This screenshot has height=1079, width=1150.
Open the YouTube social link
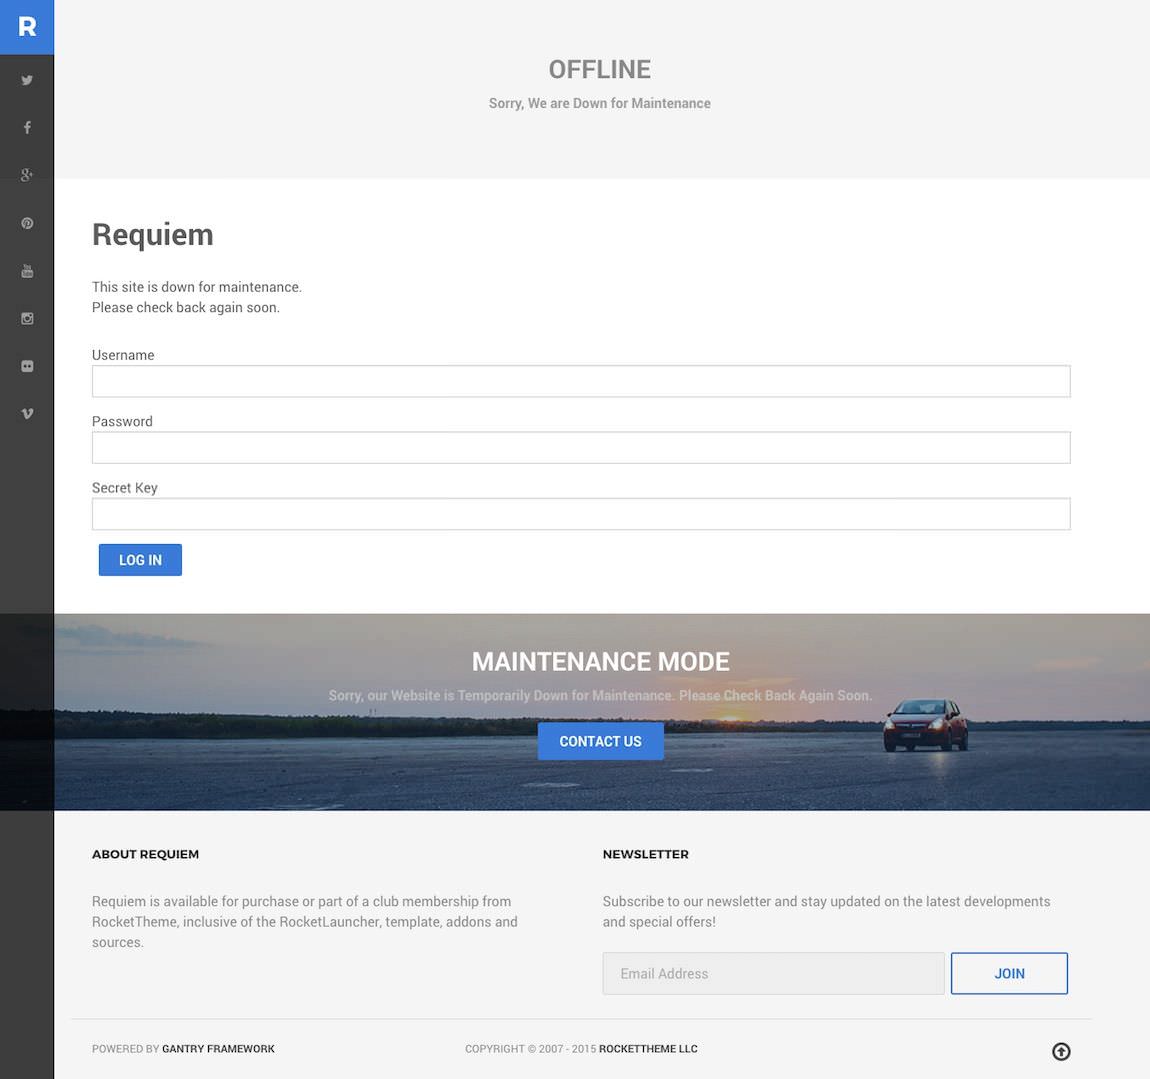point(27,271)
